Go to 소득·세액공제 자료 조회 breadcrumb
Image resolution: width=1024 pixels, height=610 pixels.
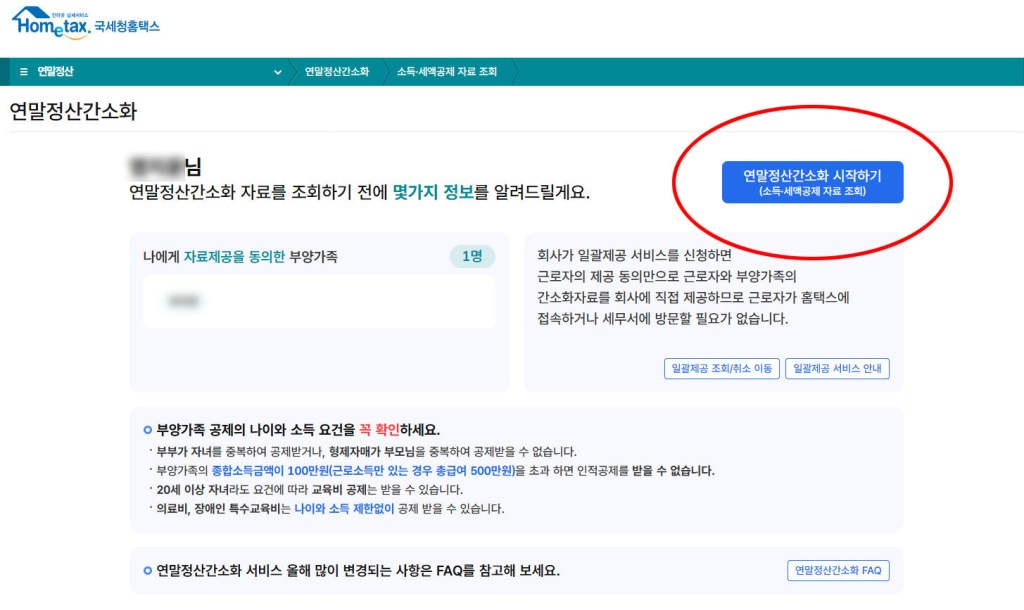pos(446,72)
